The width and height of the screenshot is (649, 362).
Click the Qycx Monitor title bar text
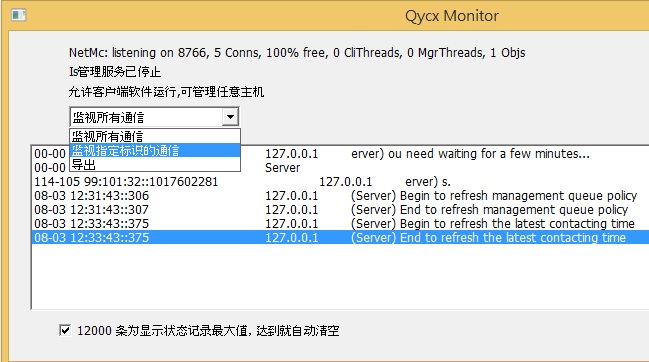(452, 16)
